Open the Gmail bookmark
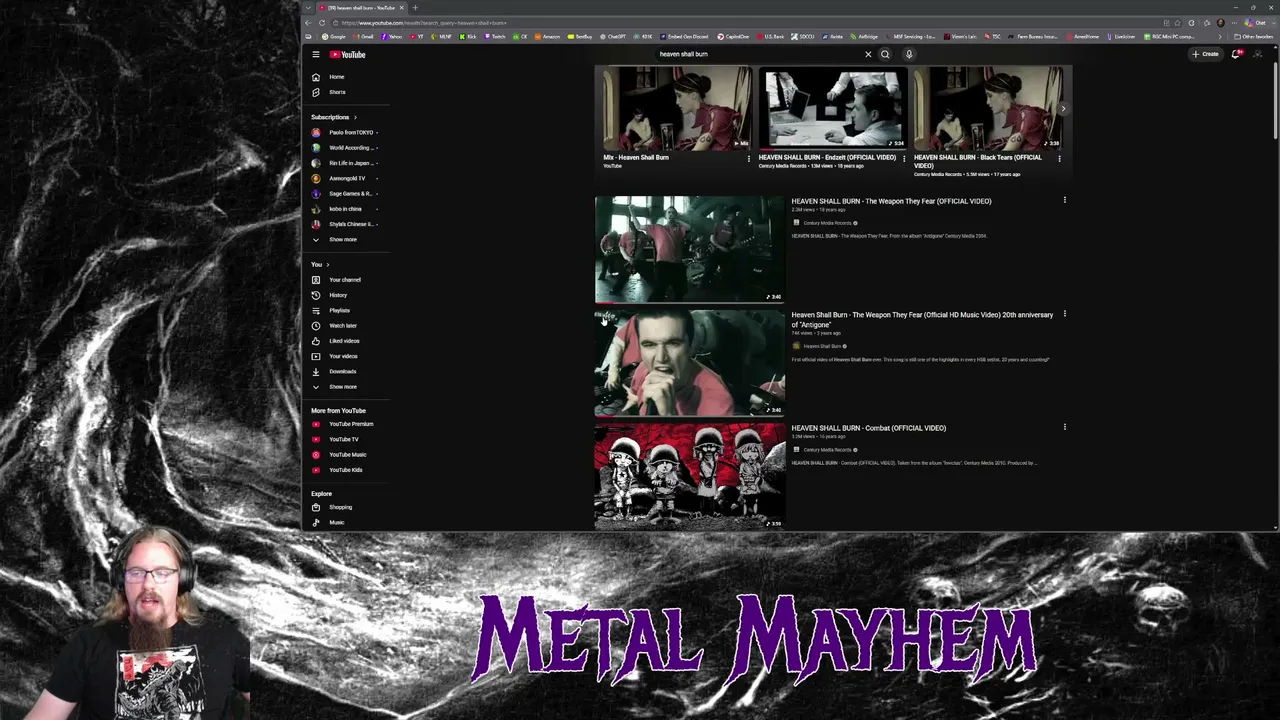Image resolution: width=1280 pixels, height=720 pixels. click(365, 37)
